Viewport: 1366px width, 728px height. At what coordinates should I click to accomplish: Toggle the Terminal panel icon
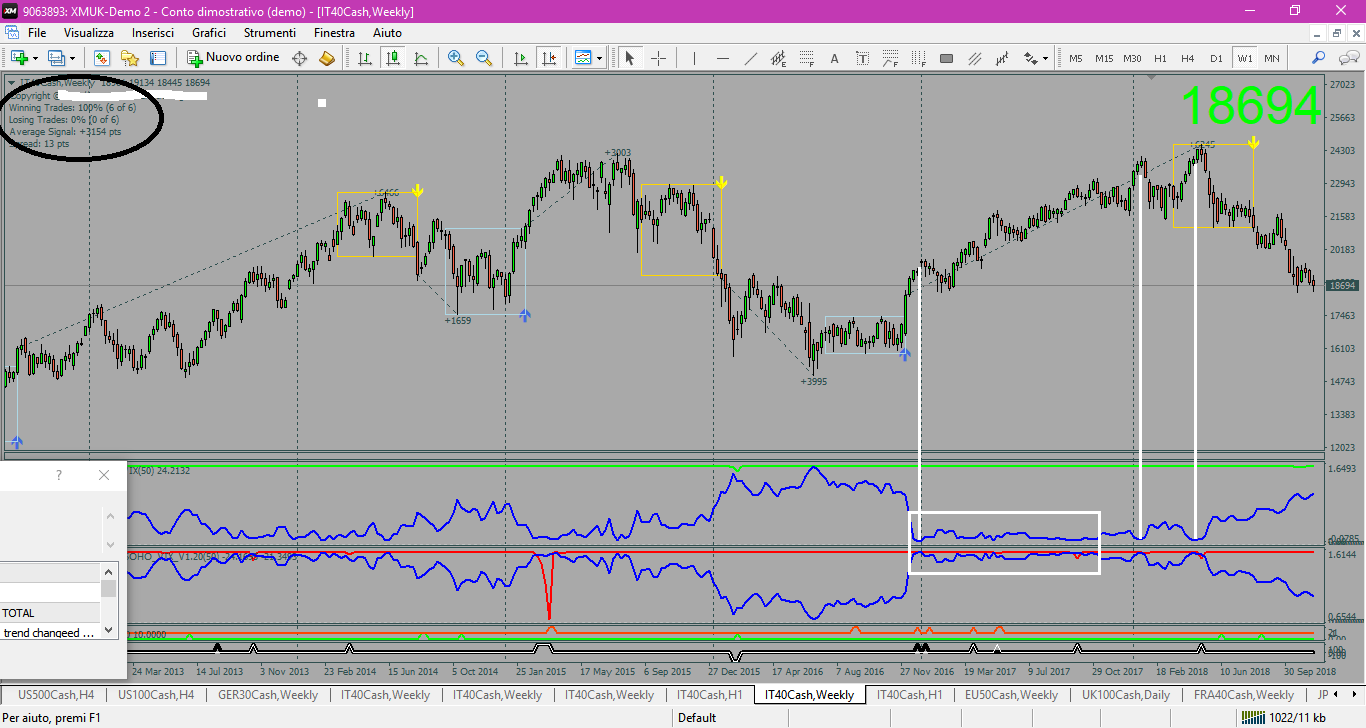coord(158,58)
